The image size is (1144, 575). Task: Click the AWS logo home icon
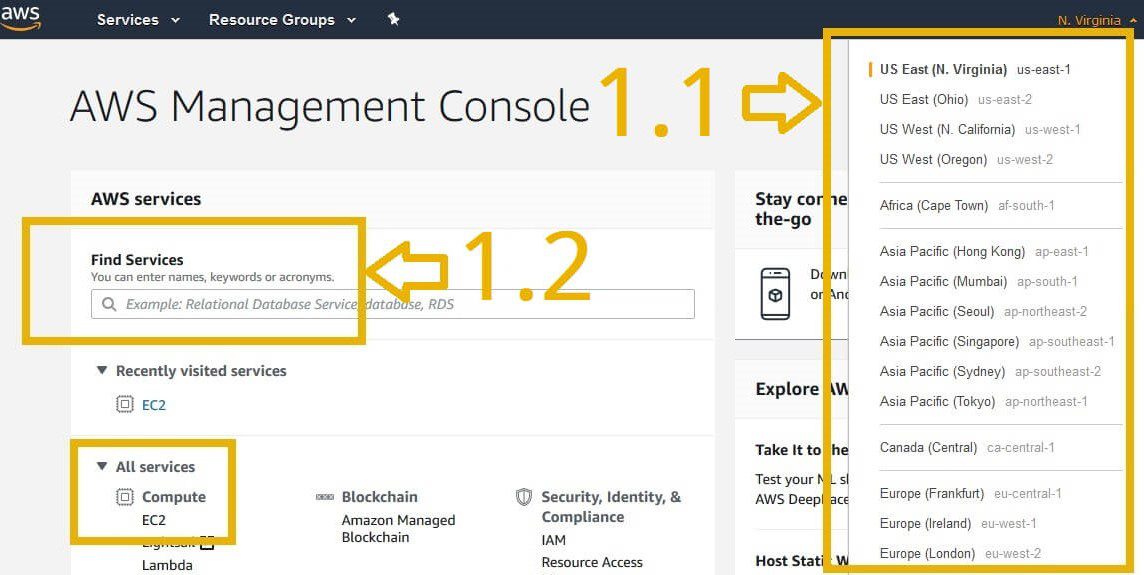(x=20, y=18)
